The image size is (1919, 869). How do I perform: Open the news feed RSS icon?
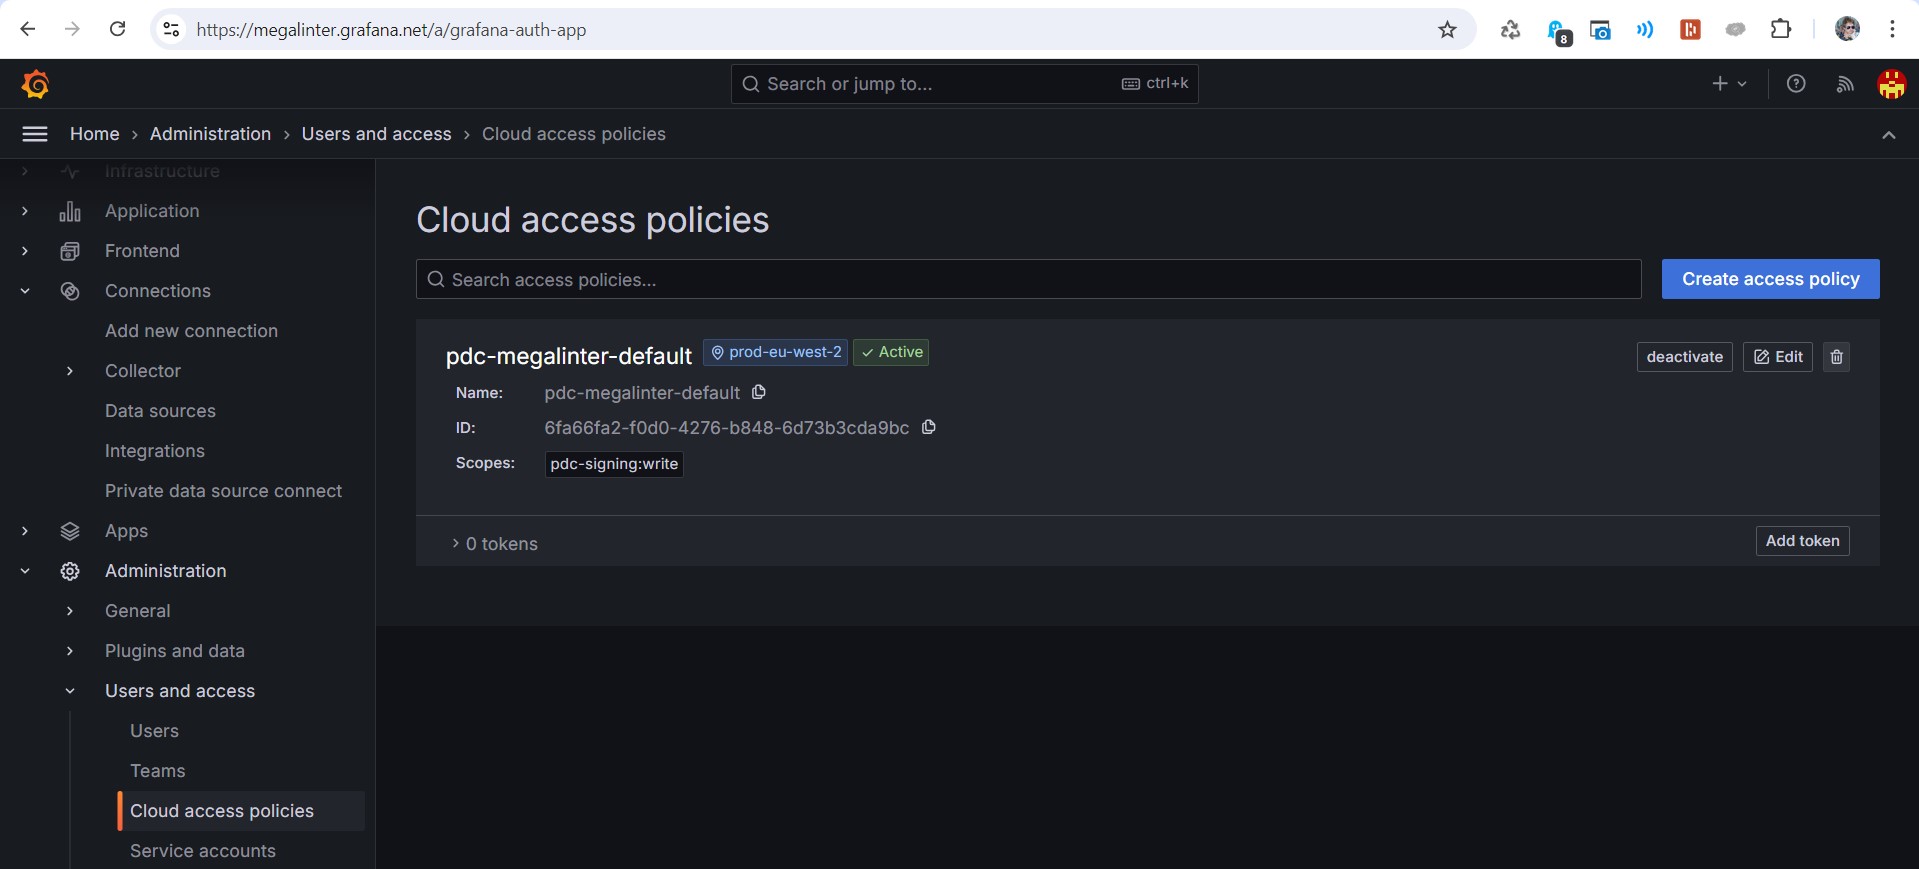tap(1845, 84)
